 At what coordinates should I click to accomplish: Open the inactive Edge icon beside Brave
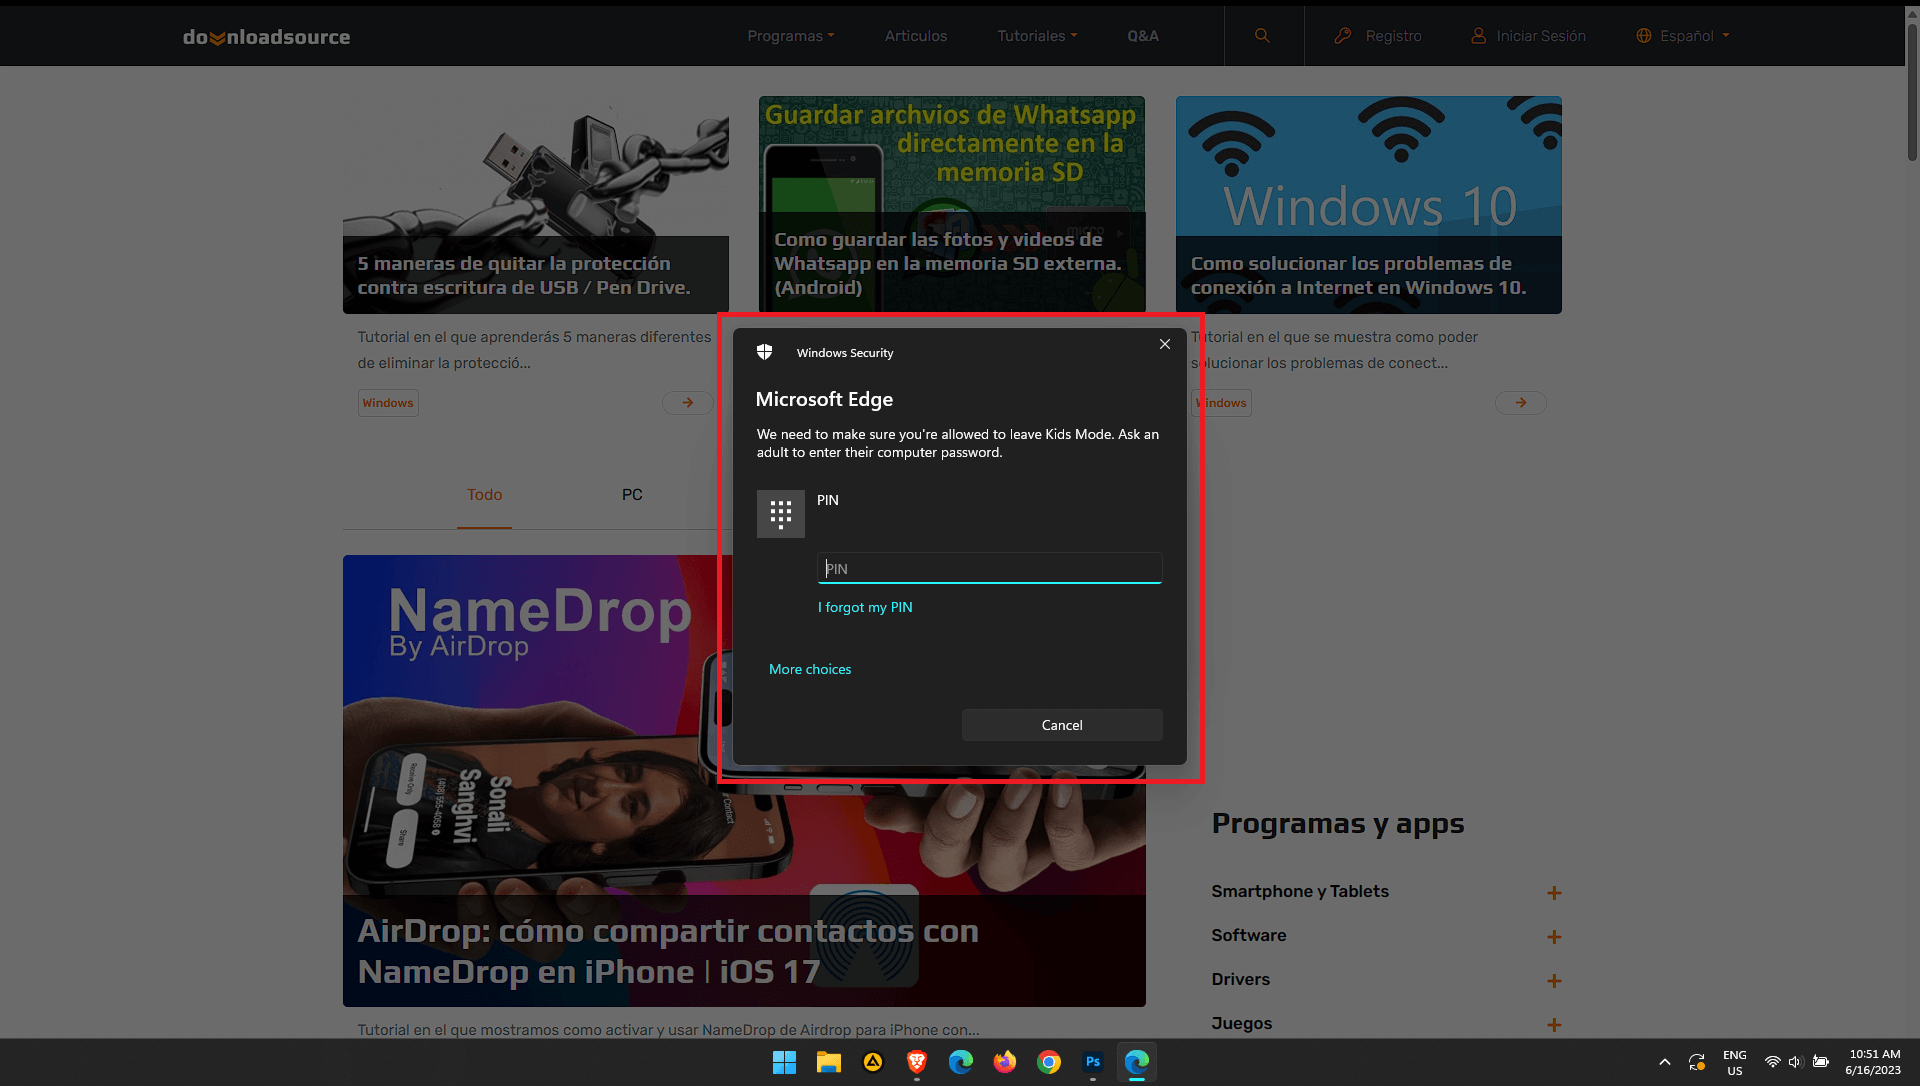tap(961, 1062)
